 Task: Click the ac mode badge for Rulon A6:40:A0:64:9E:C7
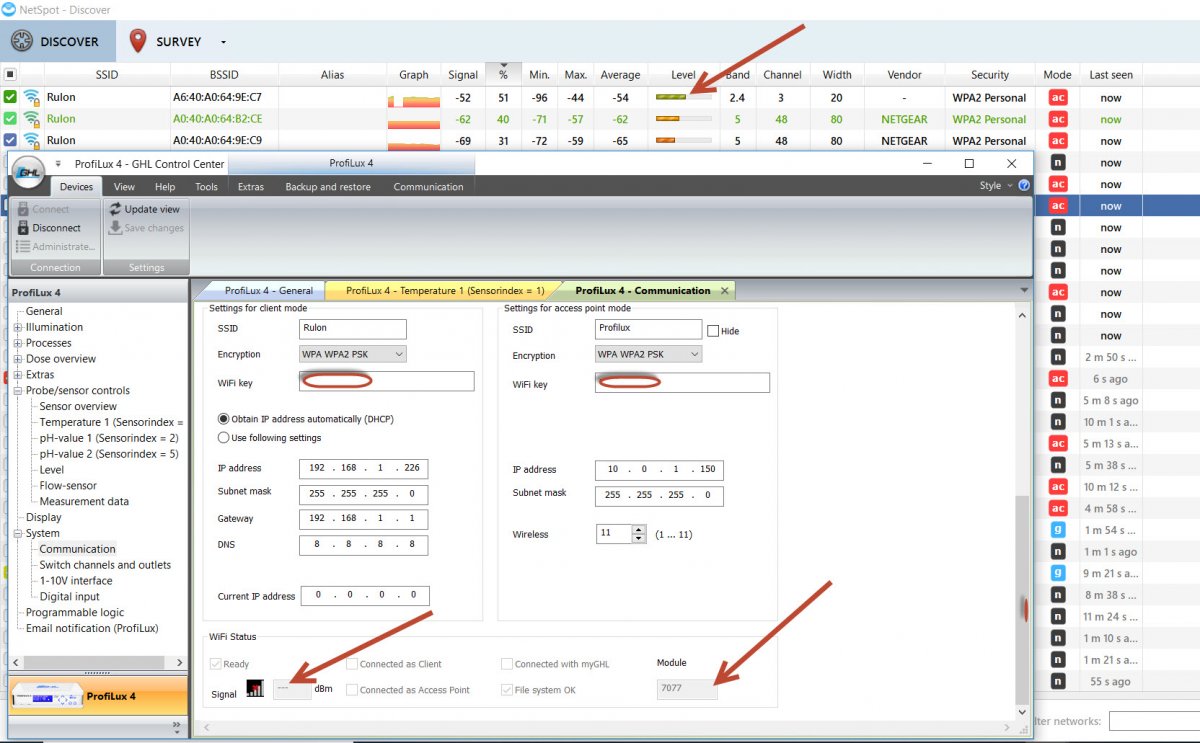pyautogui.click(x=1058, y=98)
